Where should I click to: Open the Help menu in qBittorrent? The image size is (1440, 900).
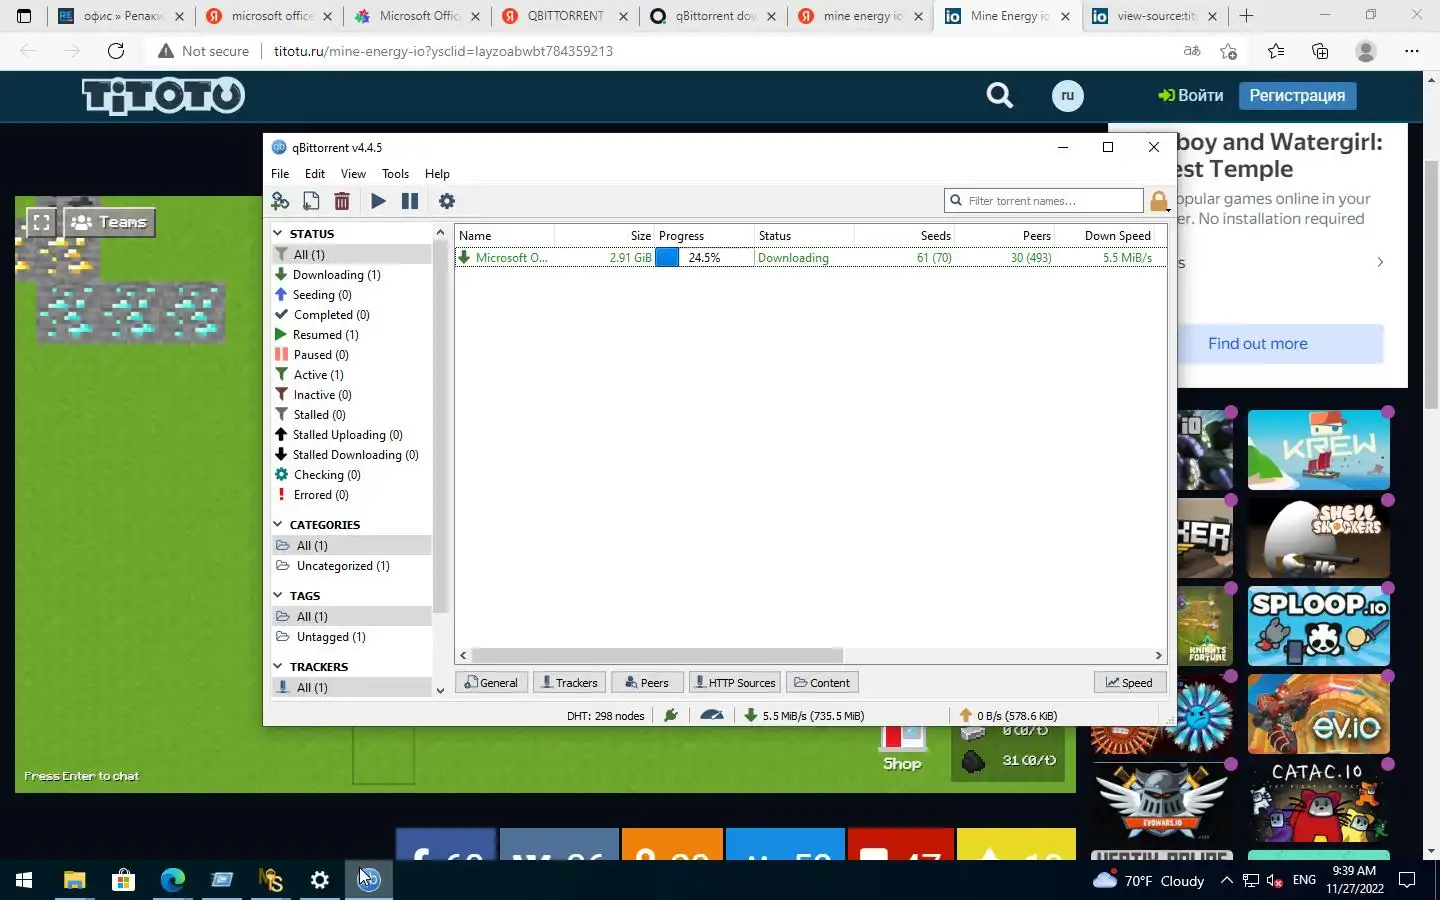[437, 173]
